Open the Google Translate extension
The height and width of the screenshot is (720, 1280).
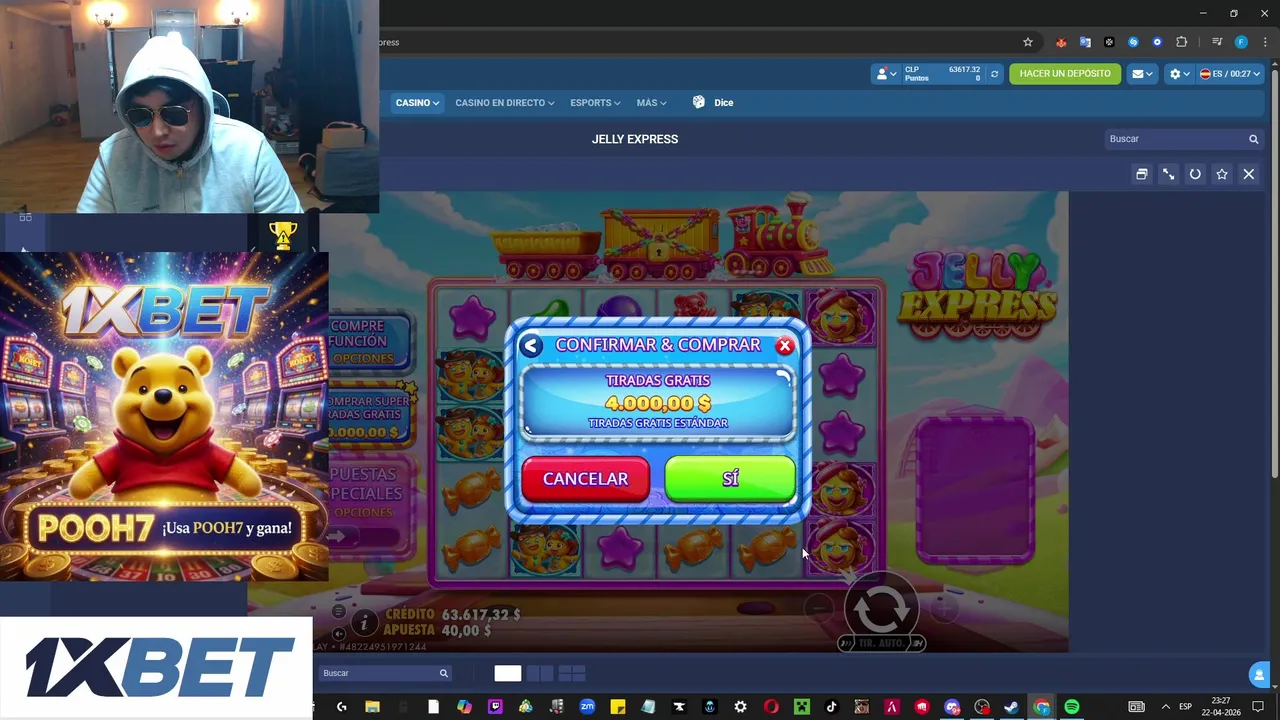[1085, 42]
